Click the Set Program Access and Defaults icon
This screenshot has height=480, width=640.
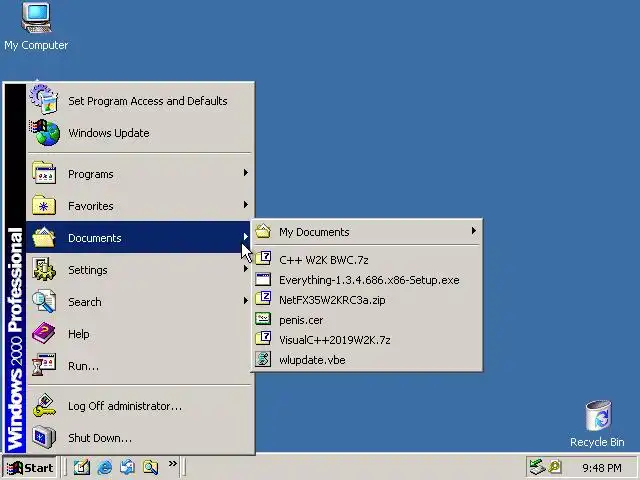(x=44, y=99)
